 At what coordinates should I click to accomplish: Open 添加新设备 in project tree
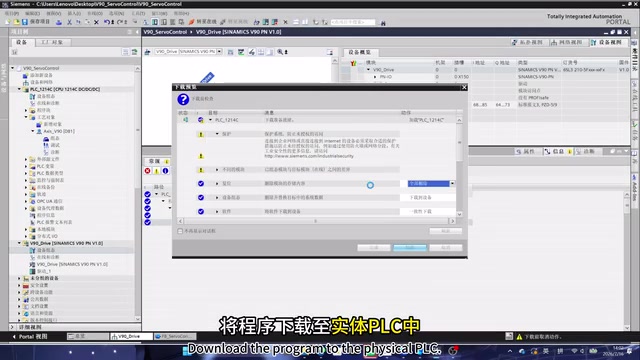[41, 75]
